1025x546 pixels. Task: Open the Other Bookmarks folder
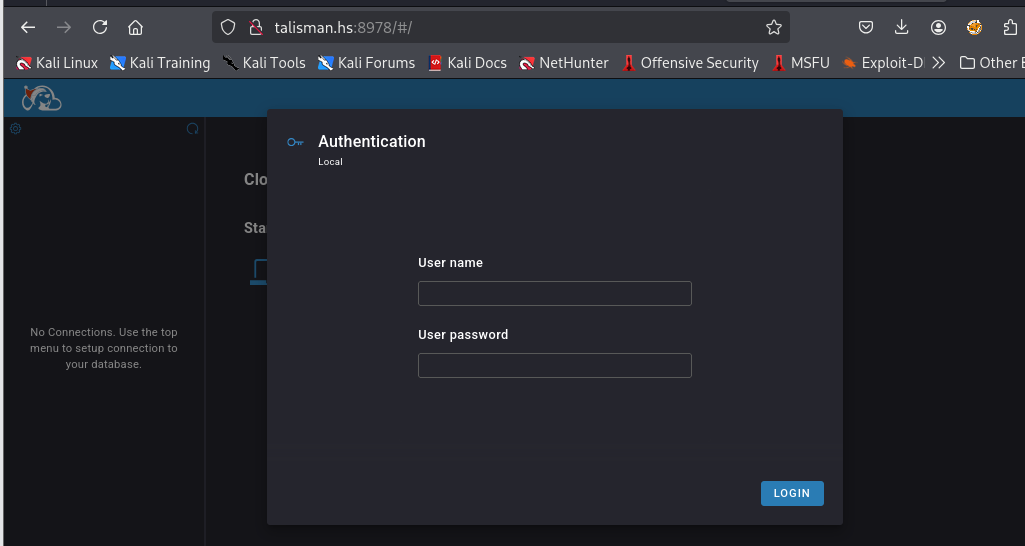pyautogui.click(x=988, y=63)
